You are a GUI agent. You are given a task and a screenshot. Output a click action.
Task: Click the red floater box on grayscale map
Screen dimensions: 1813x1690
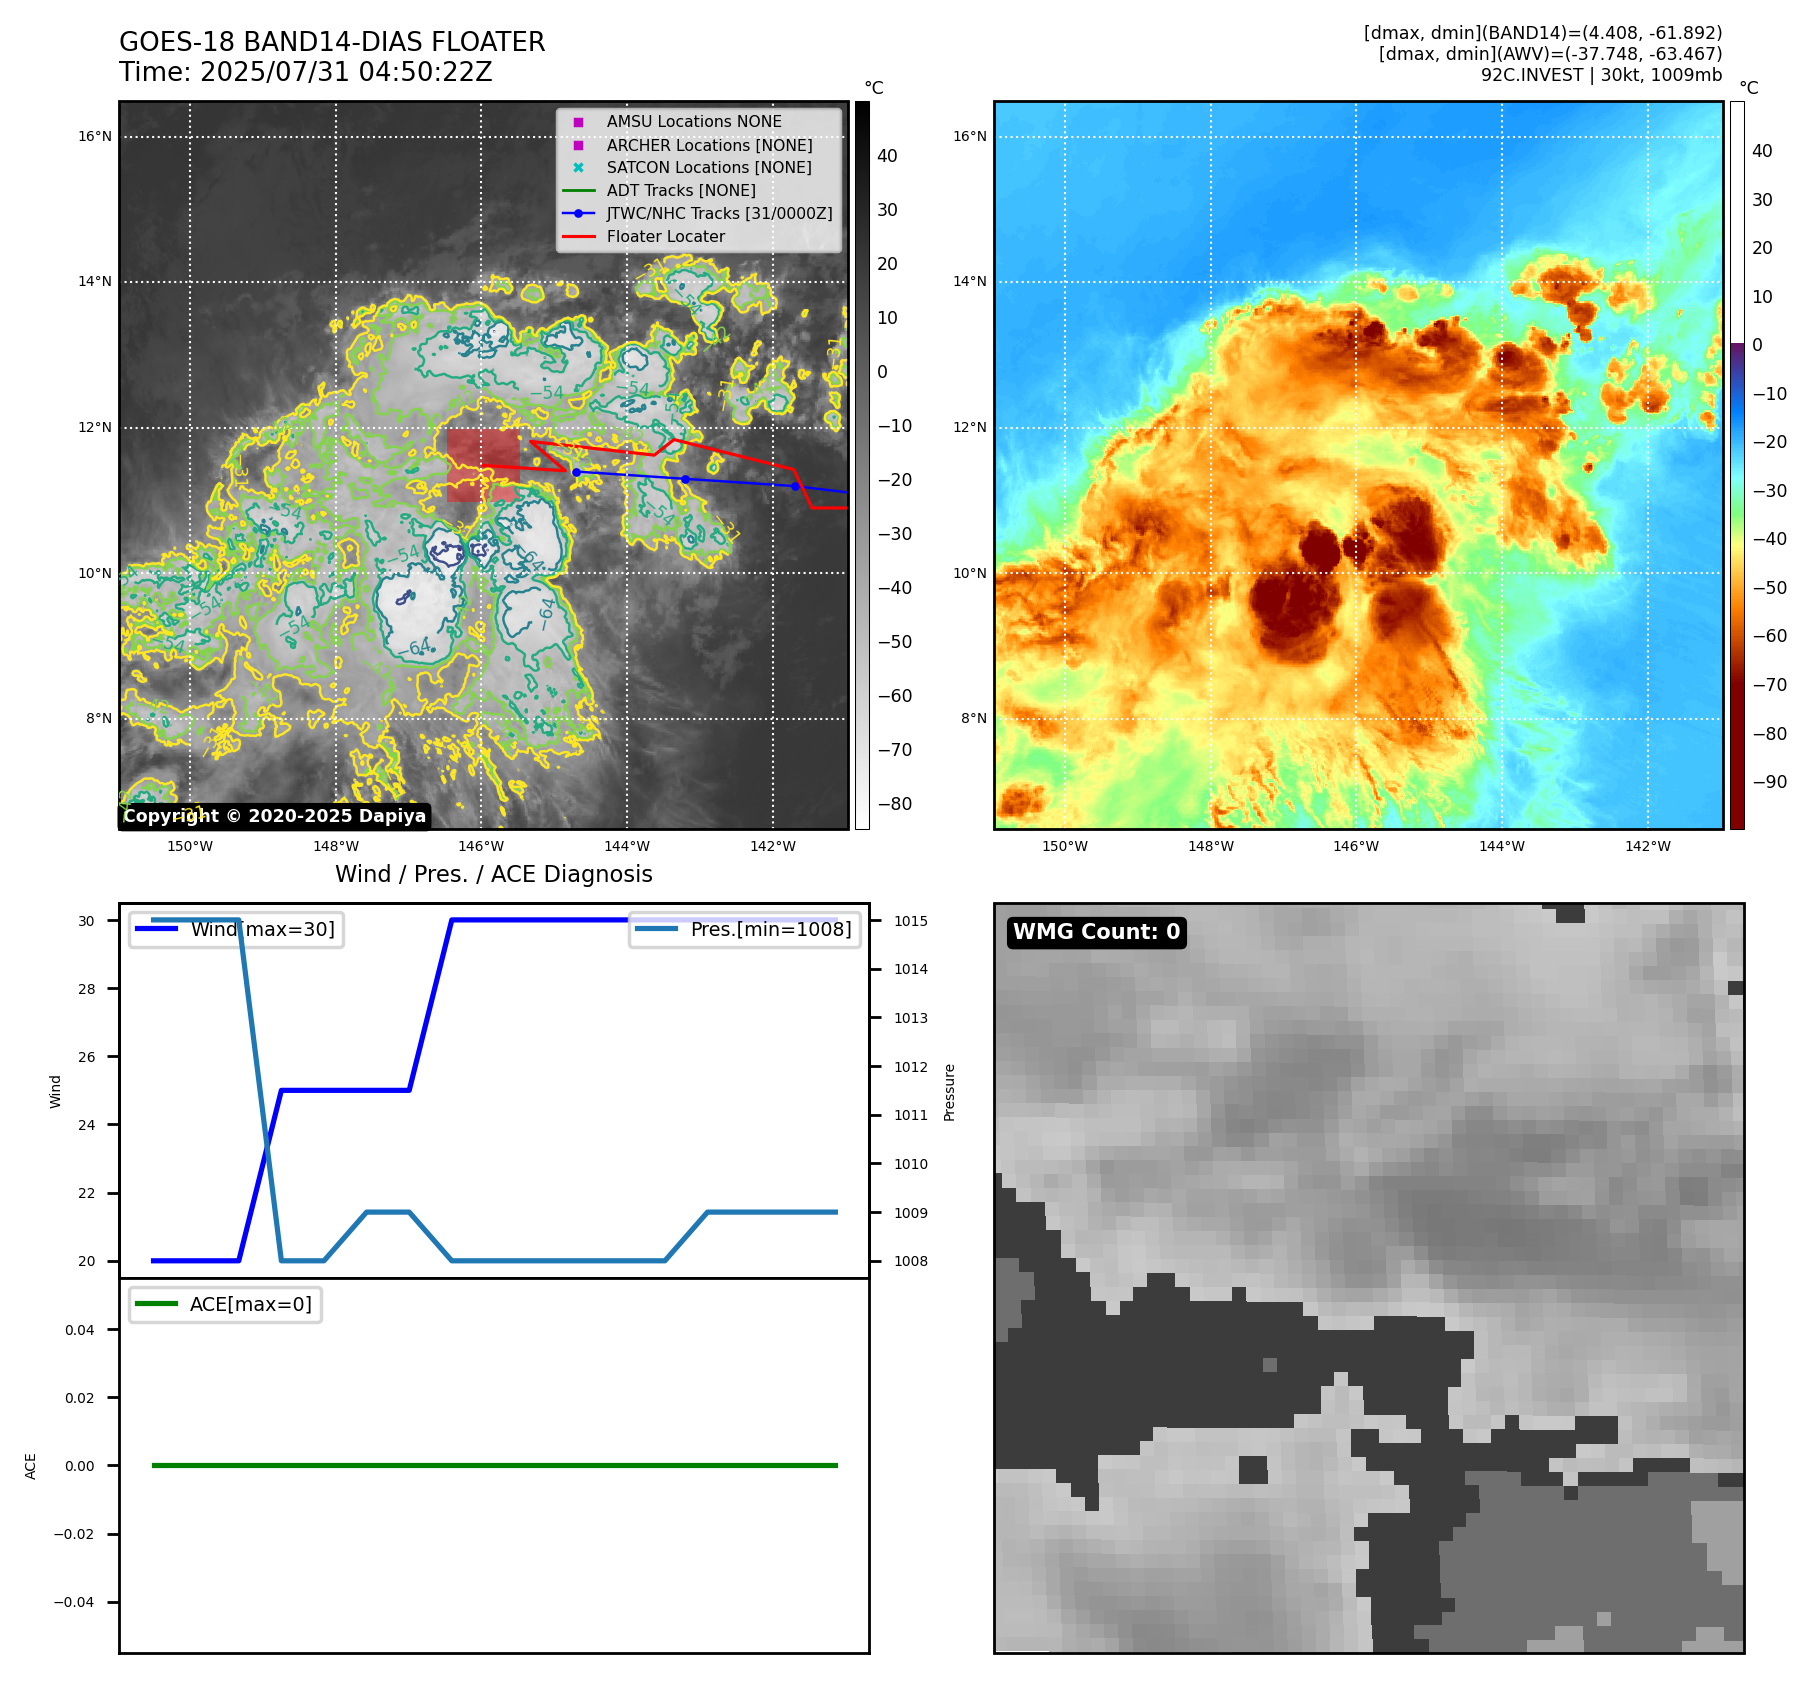click(483, 465)
